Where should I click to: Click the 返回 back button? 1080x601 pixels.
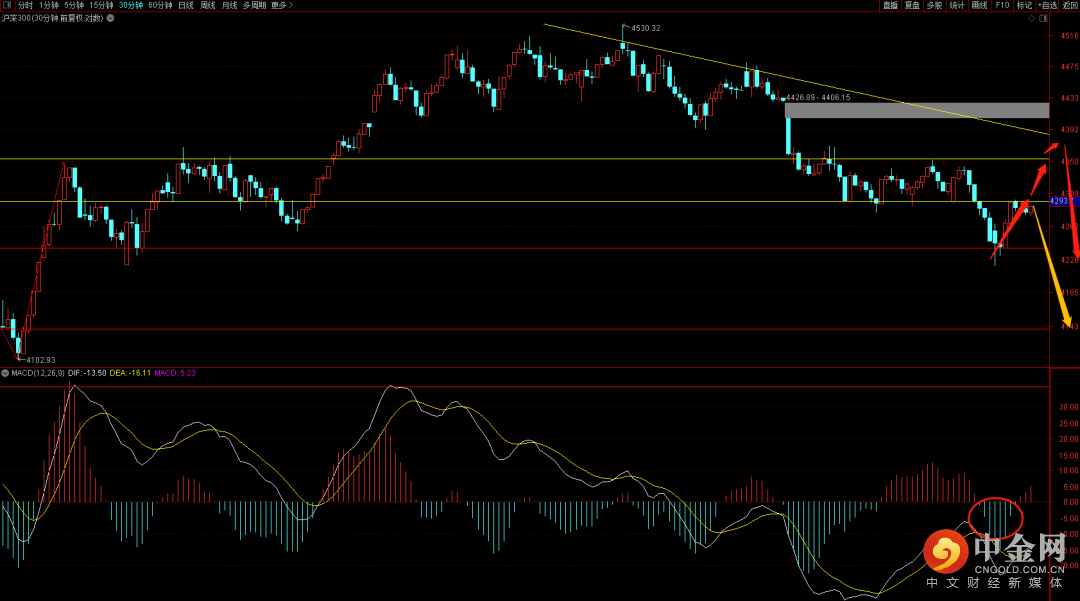pos(1070,5)
